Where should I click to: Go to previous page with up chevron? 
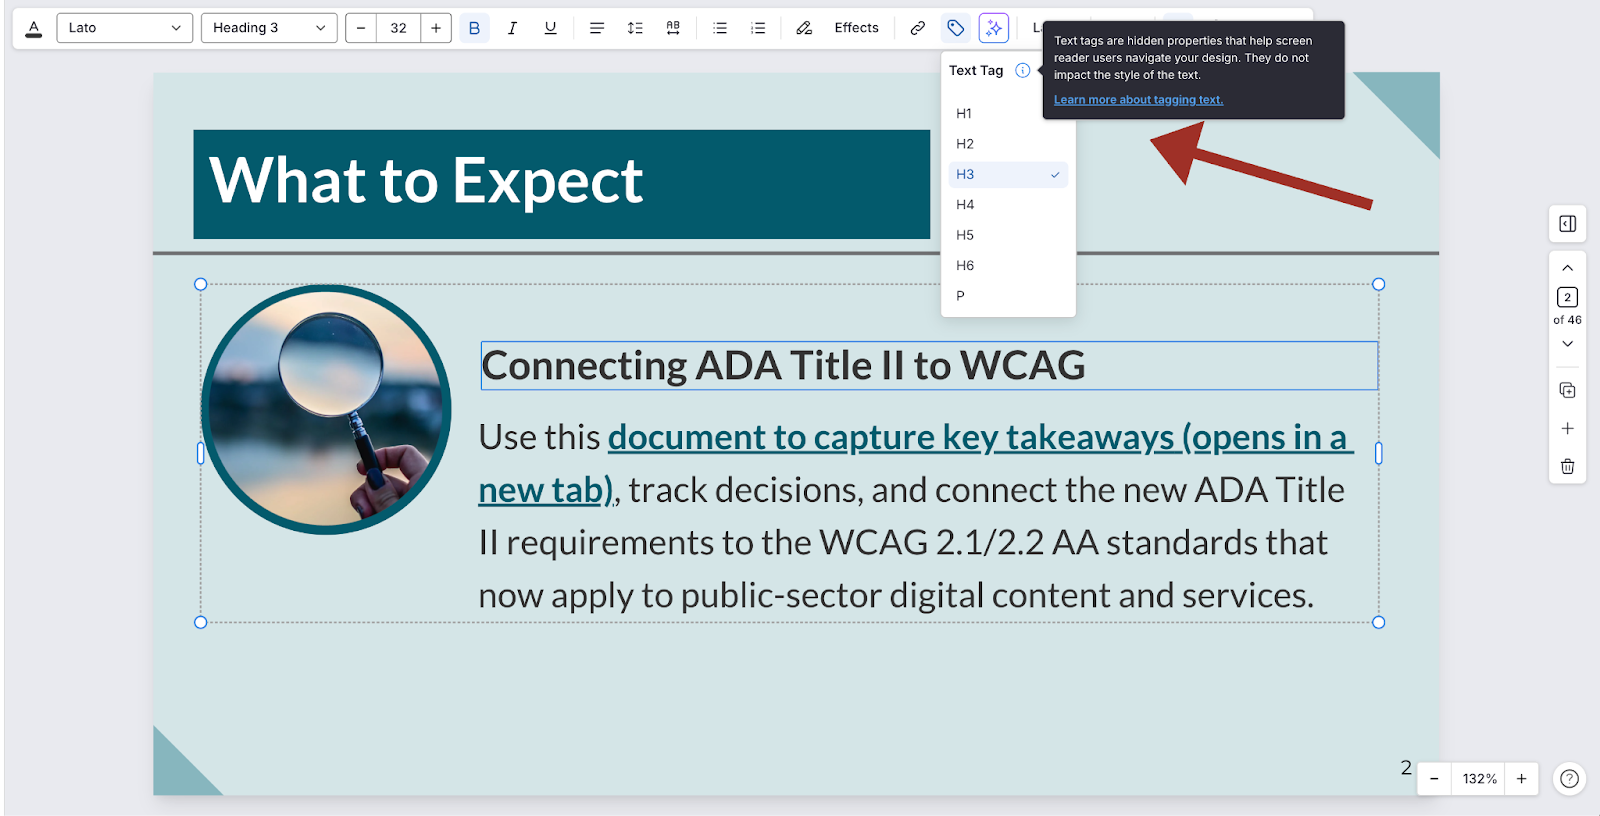pos(1568,268)
